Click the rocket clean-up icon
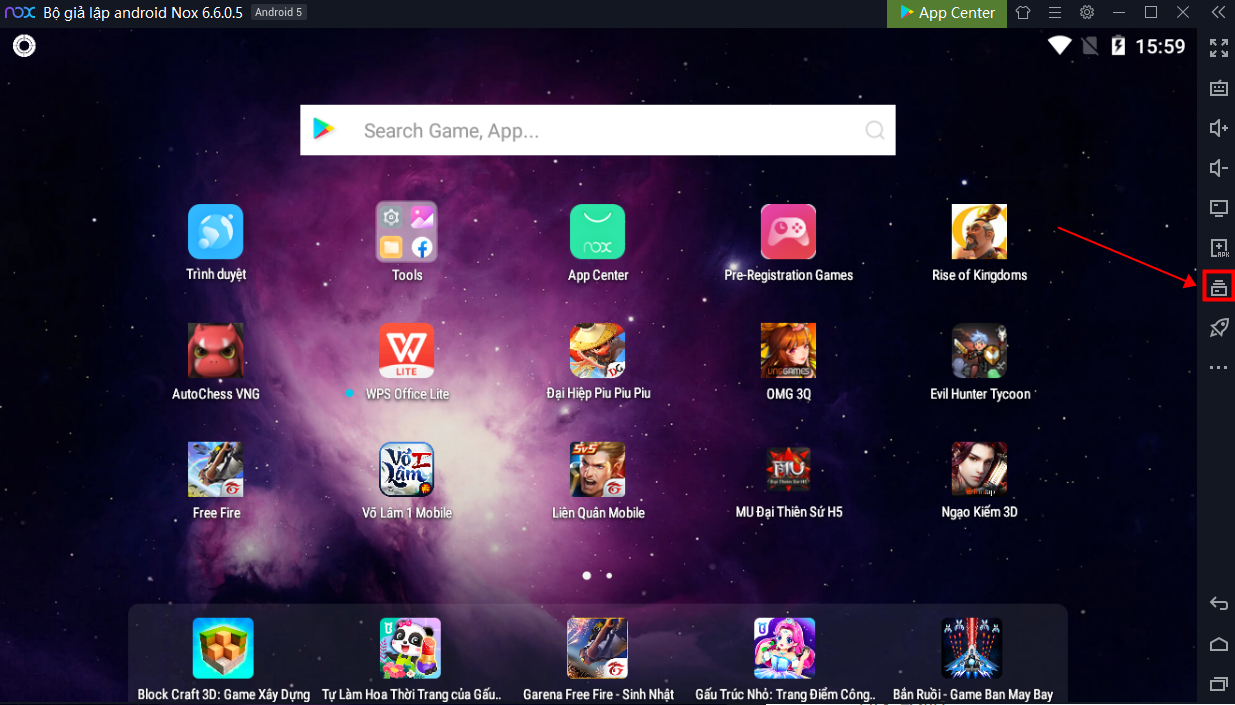 tap(1218, 327)
